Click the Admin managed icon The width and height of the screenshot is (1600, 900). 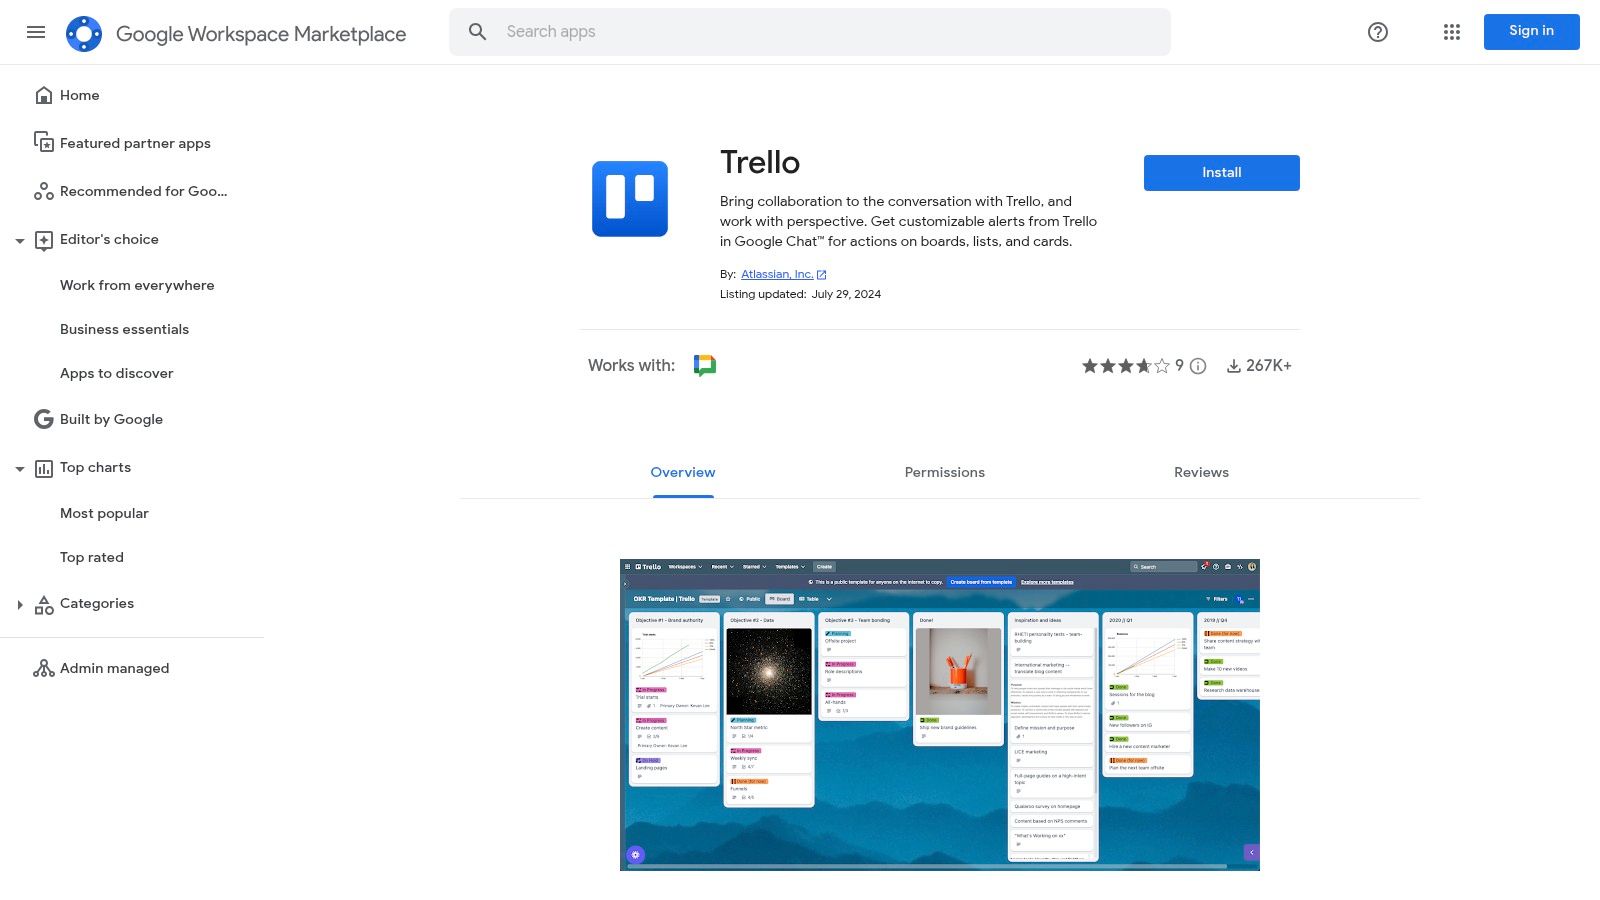44,668
